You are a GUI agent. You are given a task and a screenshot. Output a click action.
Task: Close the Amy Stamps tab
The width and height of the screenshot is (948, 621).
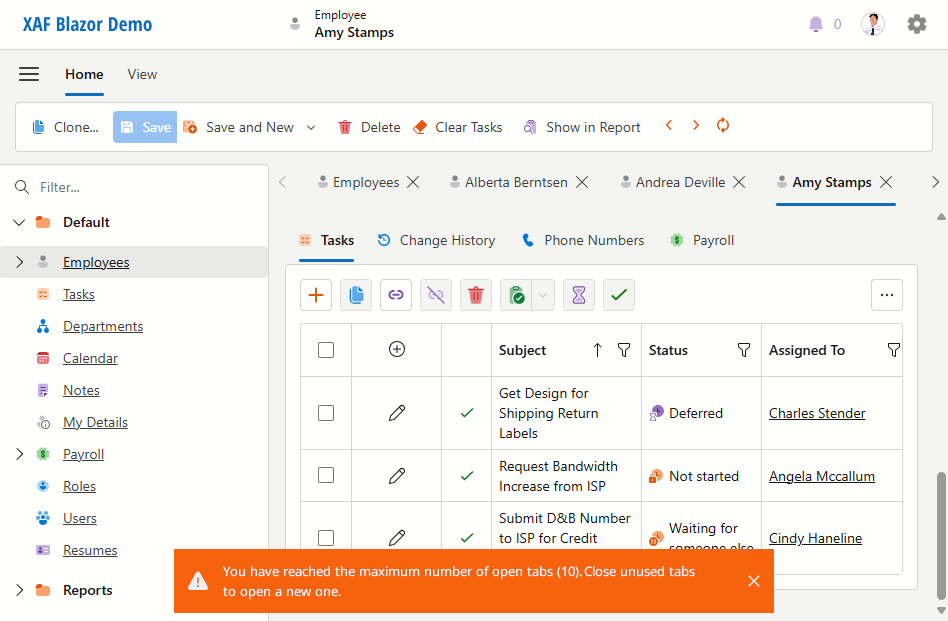tap(886, 182)
